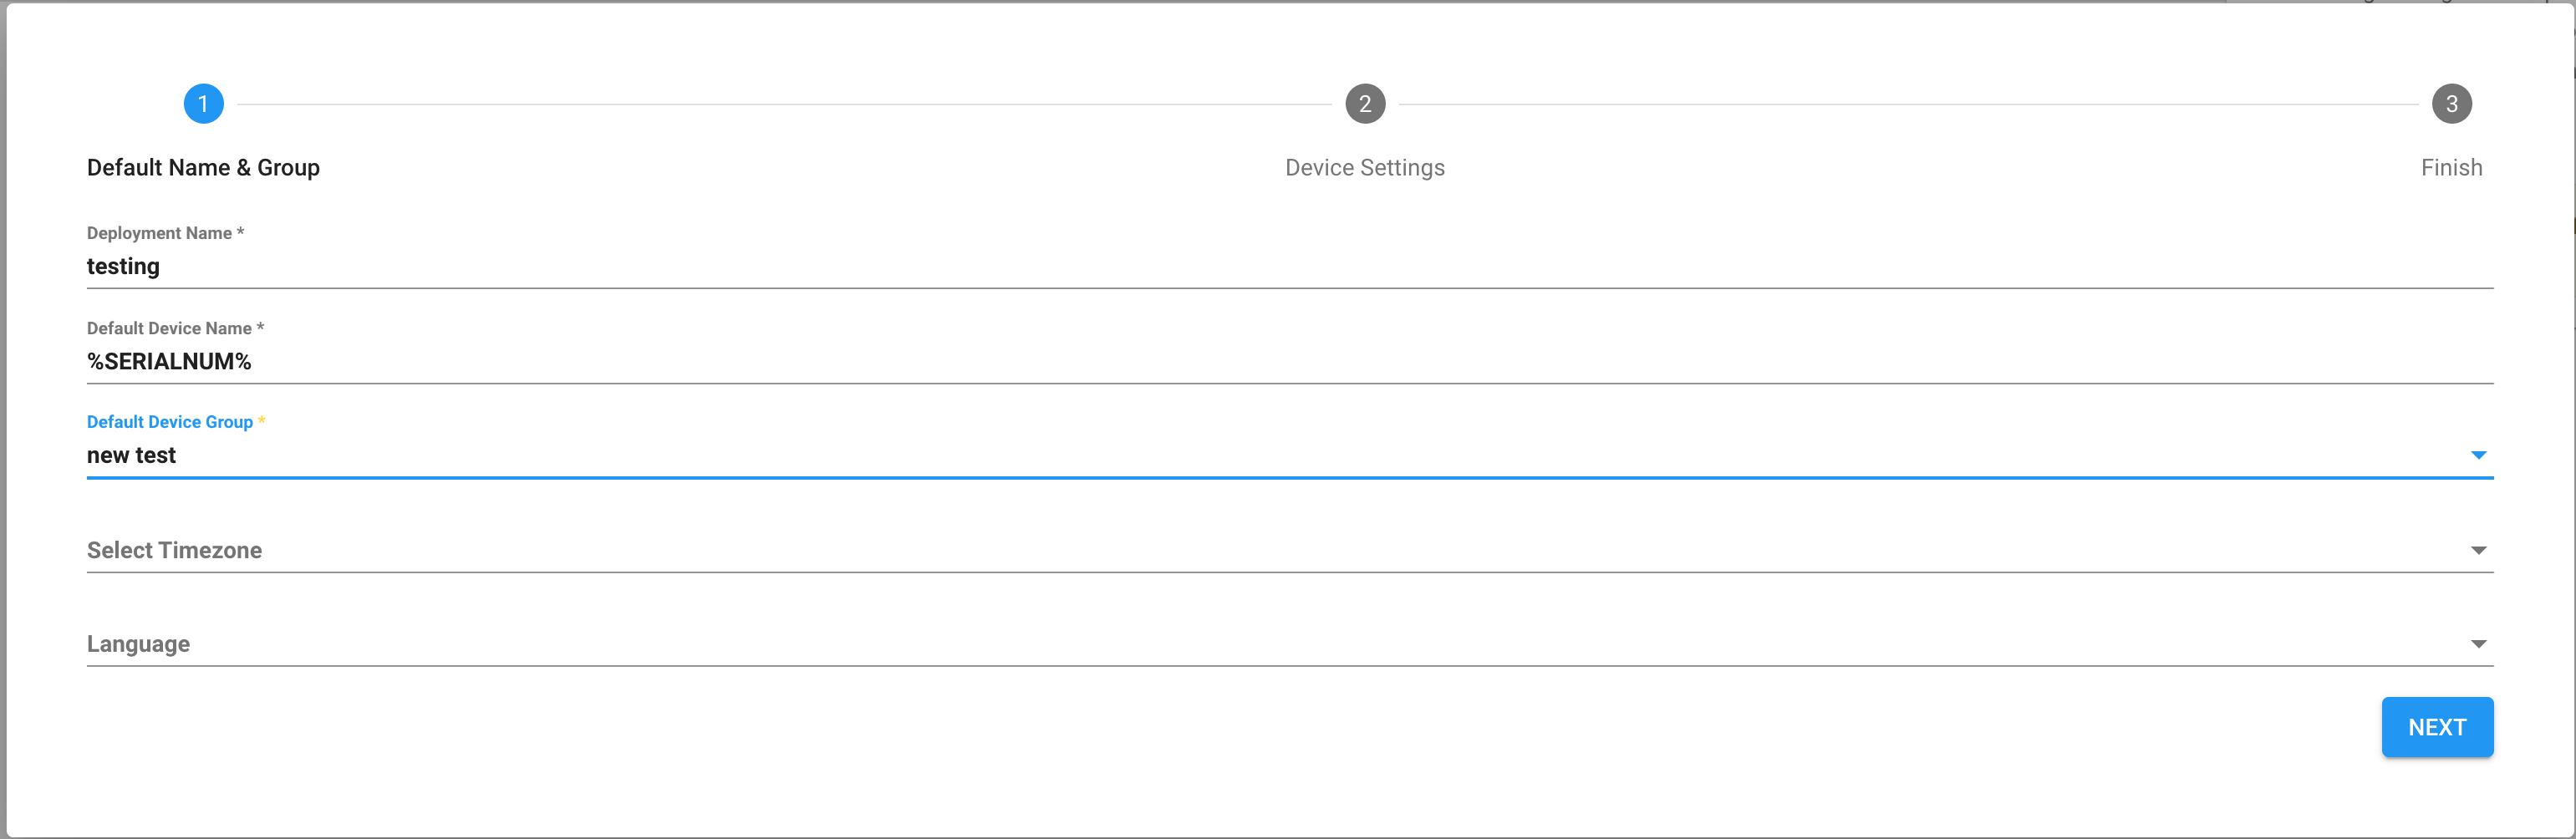This screenshot has height=839, width=2576.
Task: Open the "new test" device group selection
Action: coord(1200,456)
